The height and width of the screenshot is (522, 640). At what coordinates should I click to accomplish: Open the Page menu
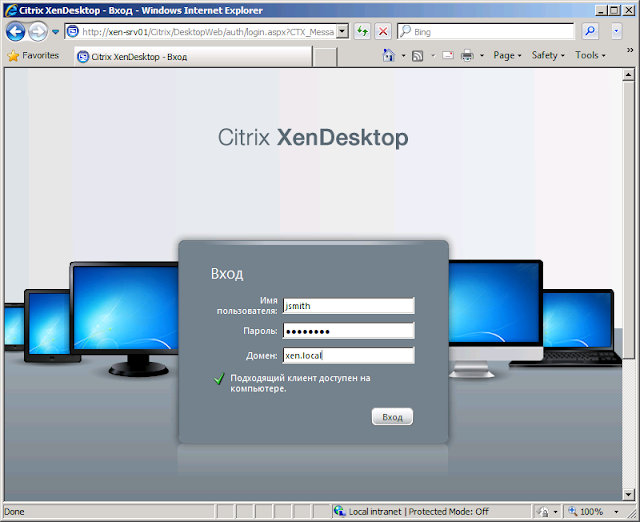click(507, 56)
